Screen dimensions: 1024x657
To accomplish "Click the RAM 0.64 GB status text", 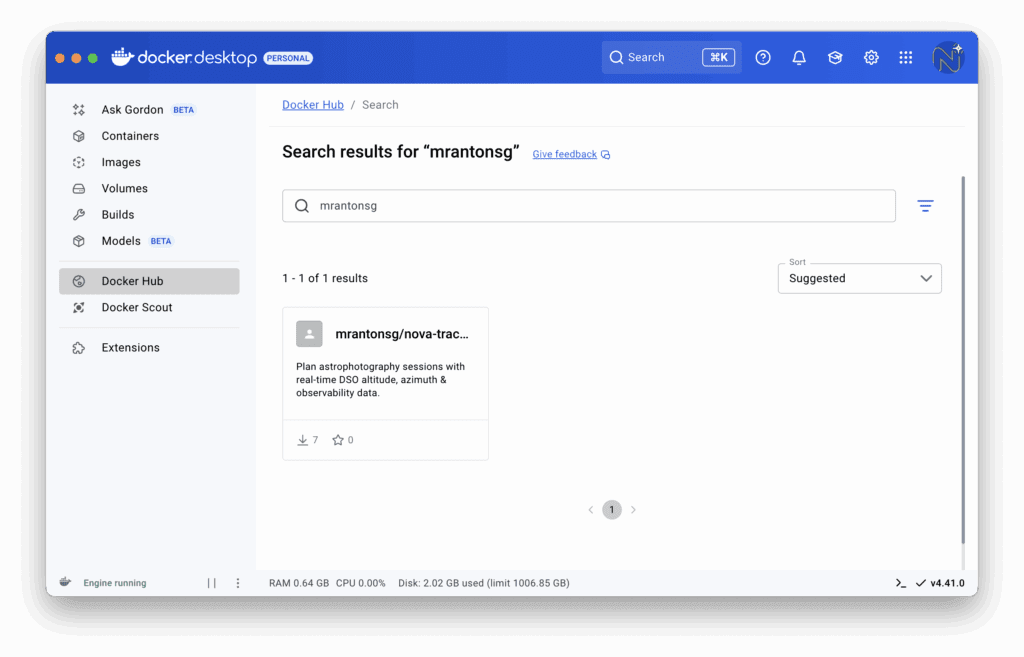I will pyautogui.click(x=299, y=583).
